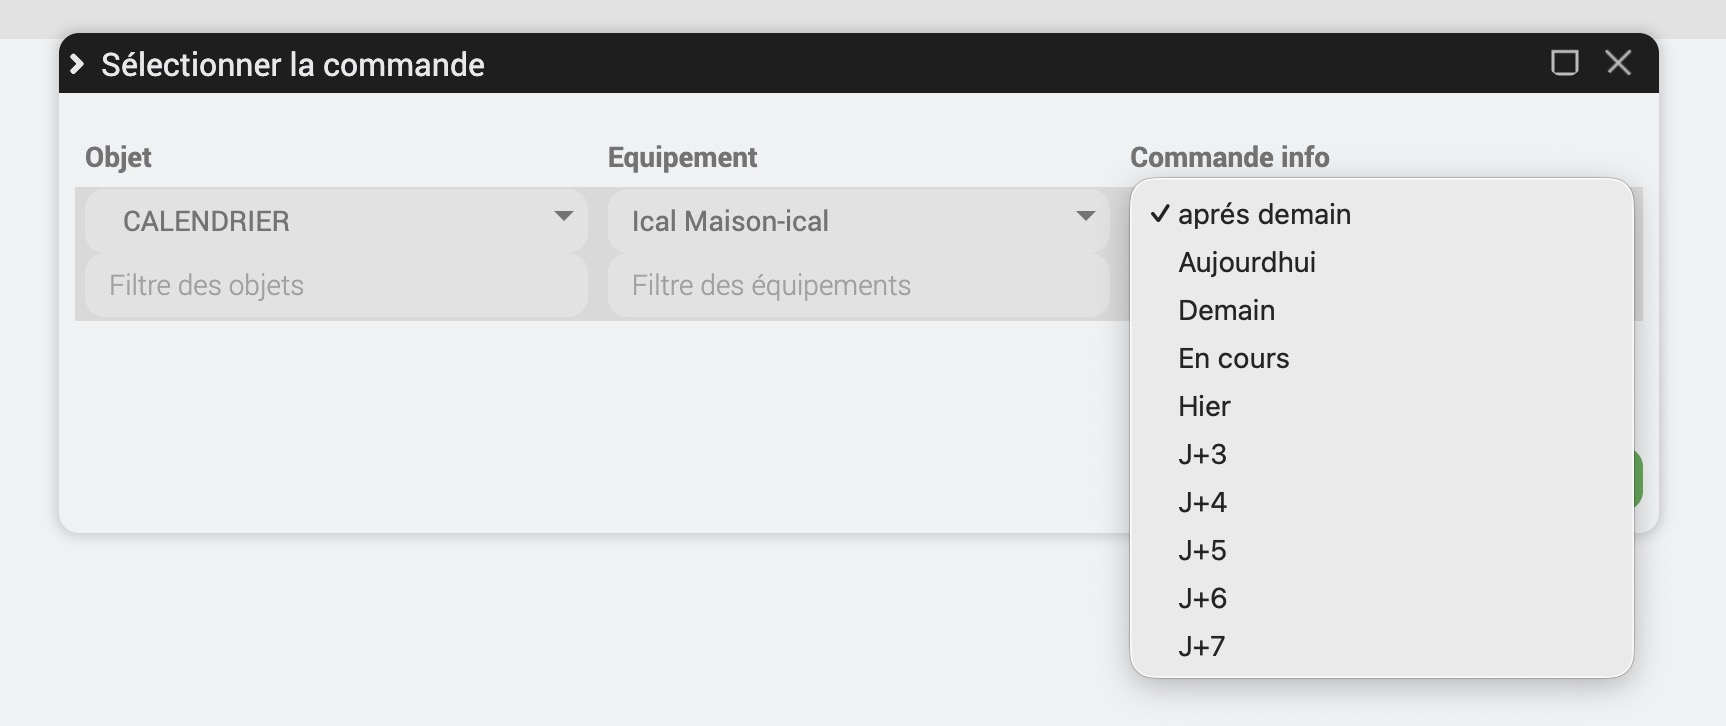Viewport: 1726px width, 726px height.
Task: Click in Filtre des objets field
Action: tap(335, 285)
